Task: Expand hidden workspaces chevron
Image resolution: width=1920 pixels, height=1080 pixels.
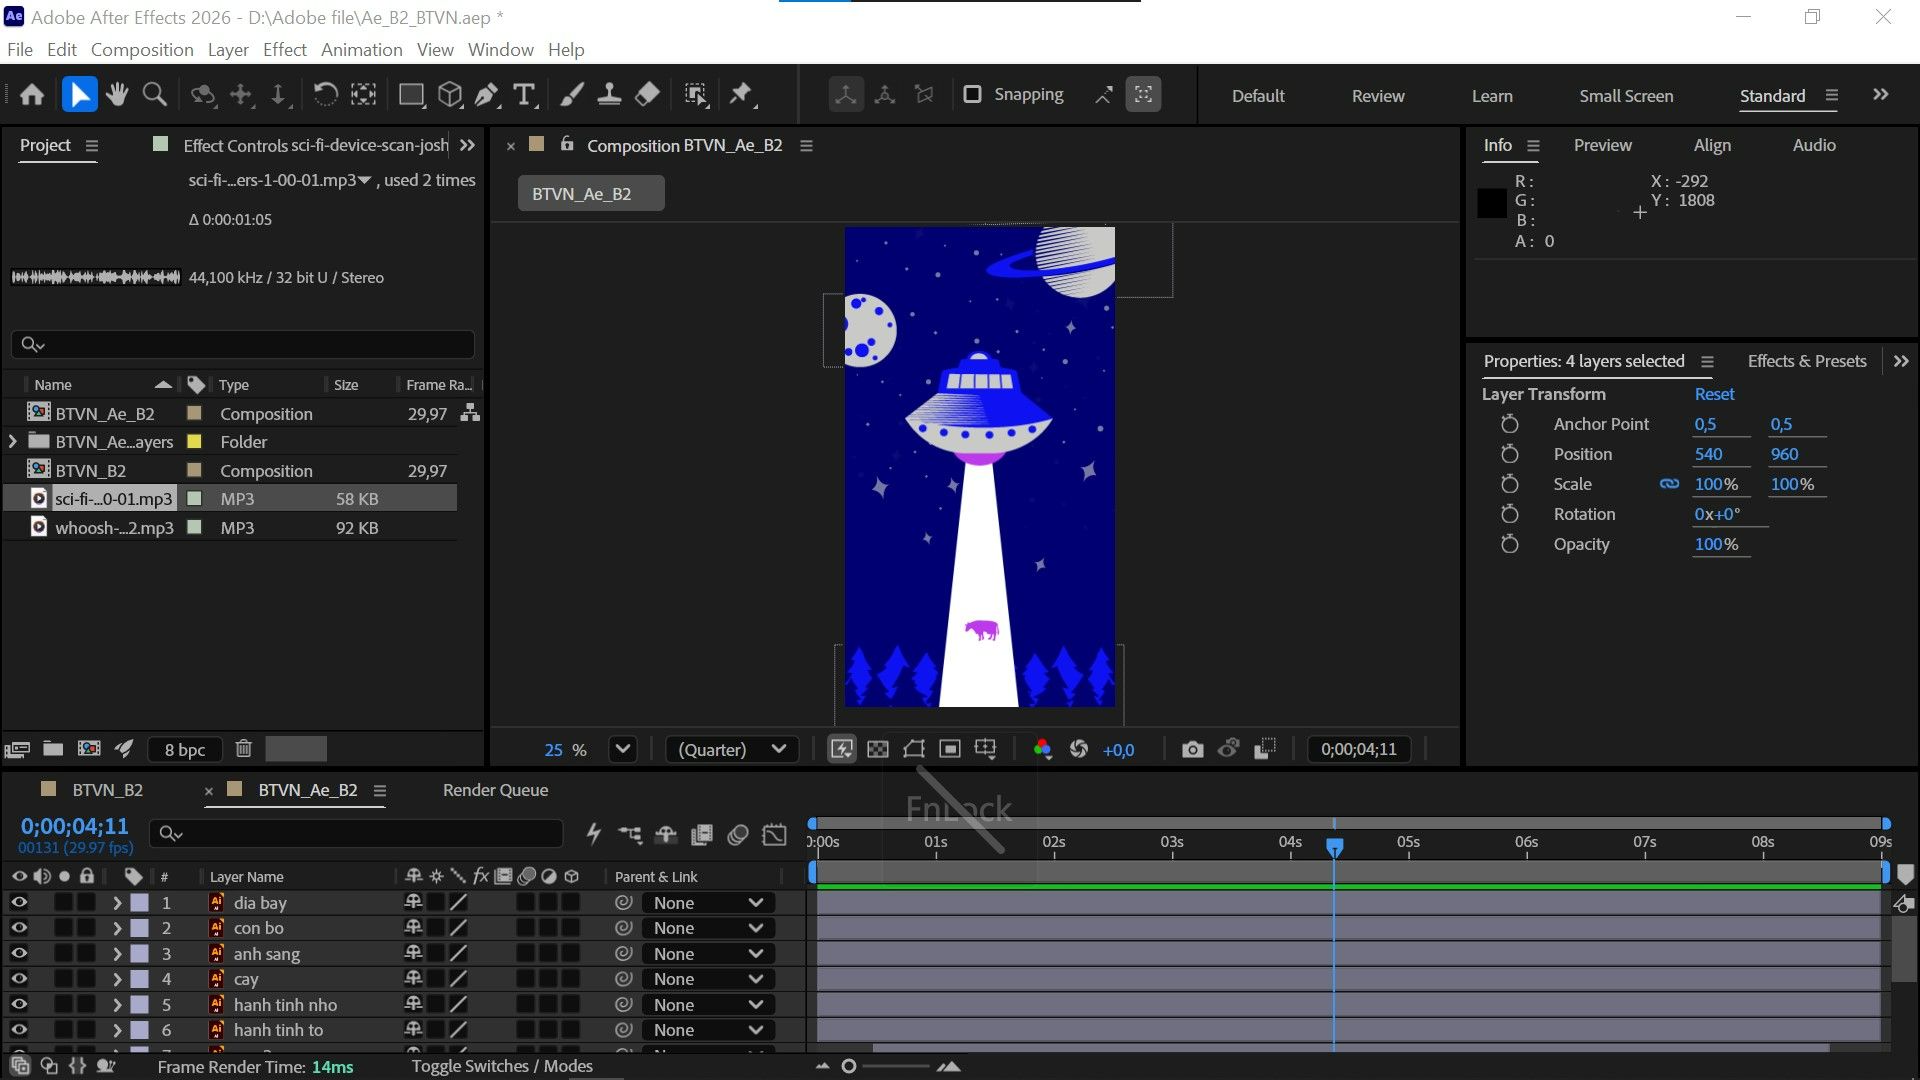Action: click(1881, 95)
